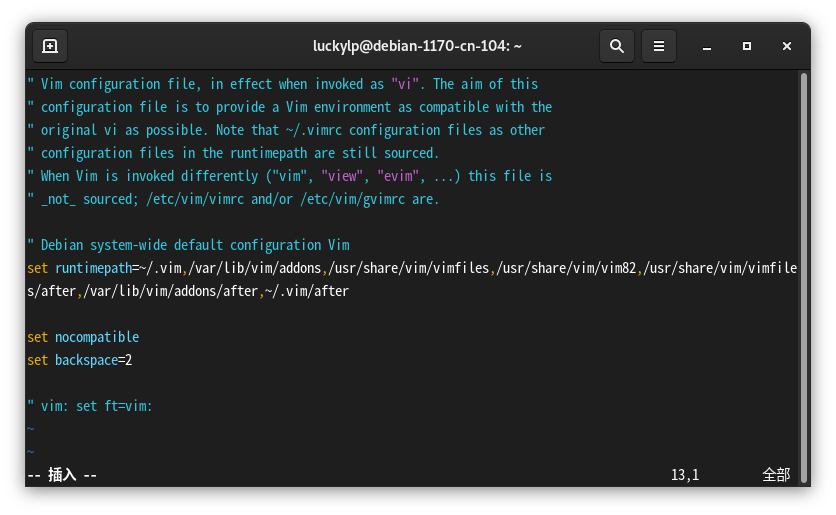Maximize the terminal window
This screenshot has height=515, width=836.
747,46
